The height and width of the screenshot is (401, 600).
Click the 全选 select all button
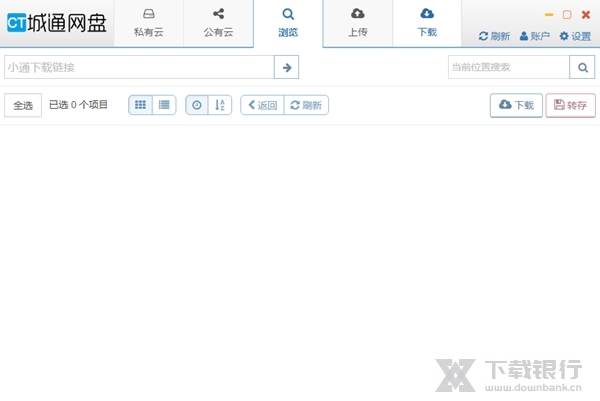tap(23, 105)
